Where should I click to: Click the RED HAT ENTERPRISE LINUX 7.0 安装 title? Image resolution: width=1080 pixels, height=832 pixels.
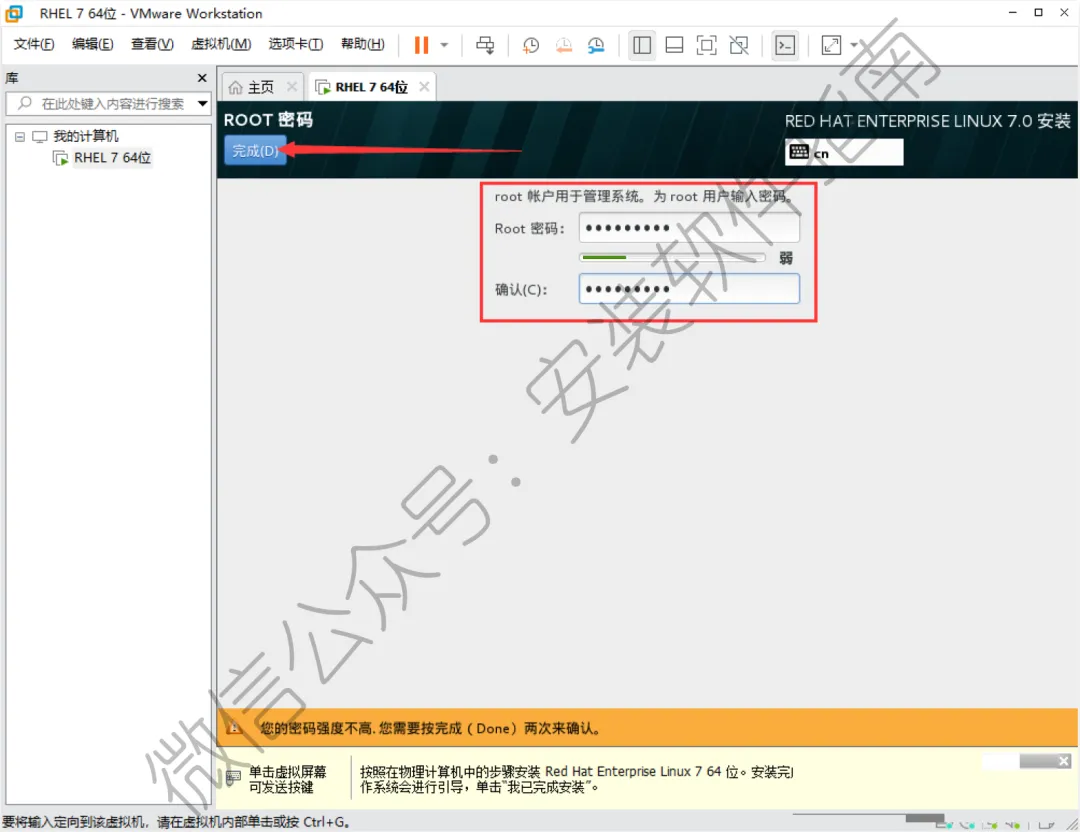[927, 121]
